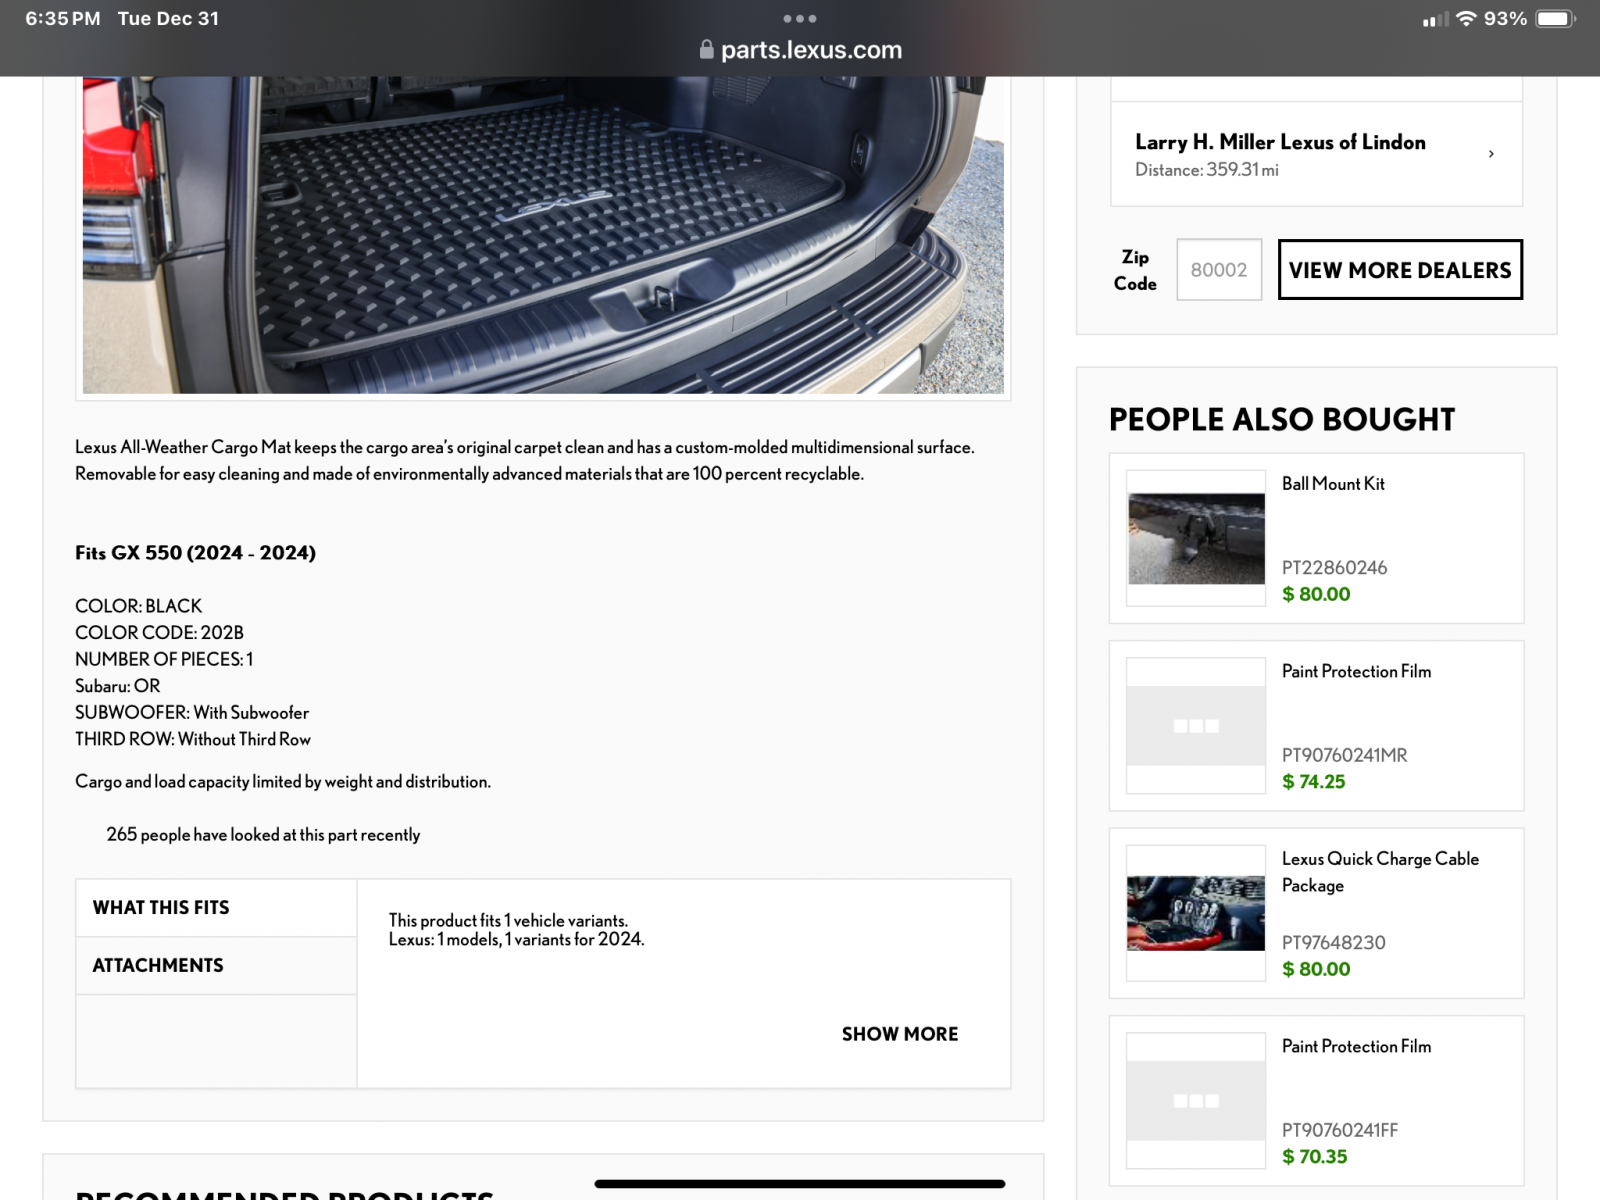Expand Larry H. Miller Lexus dealer chevron
This screenshot has height=1200, width=1600.
click(x=1491, y=154)
